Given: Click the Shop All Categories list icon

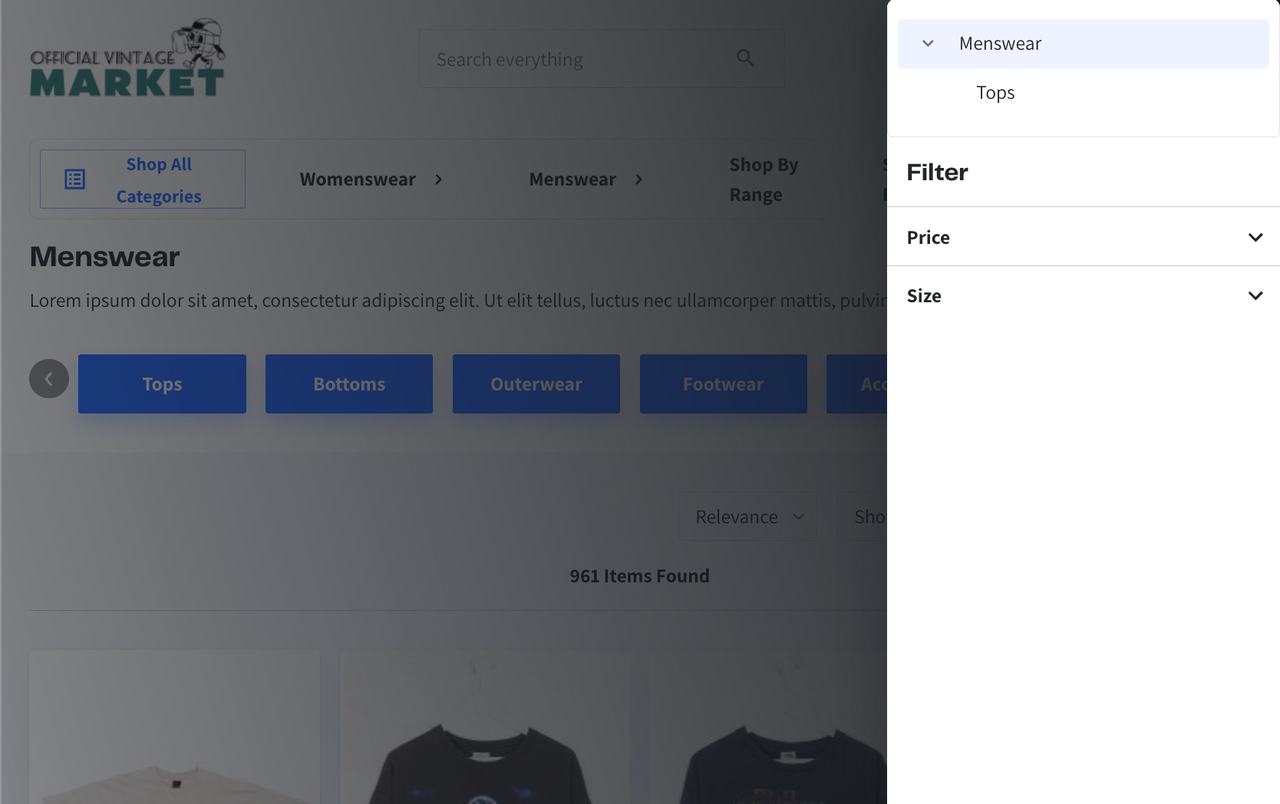Looking at the screenshot, I should click(x=75, y=179).
